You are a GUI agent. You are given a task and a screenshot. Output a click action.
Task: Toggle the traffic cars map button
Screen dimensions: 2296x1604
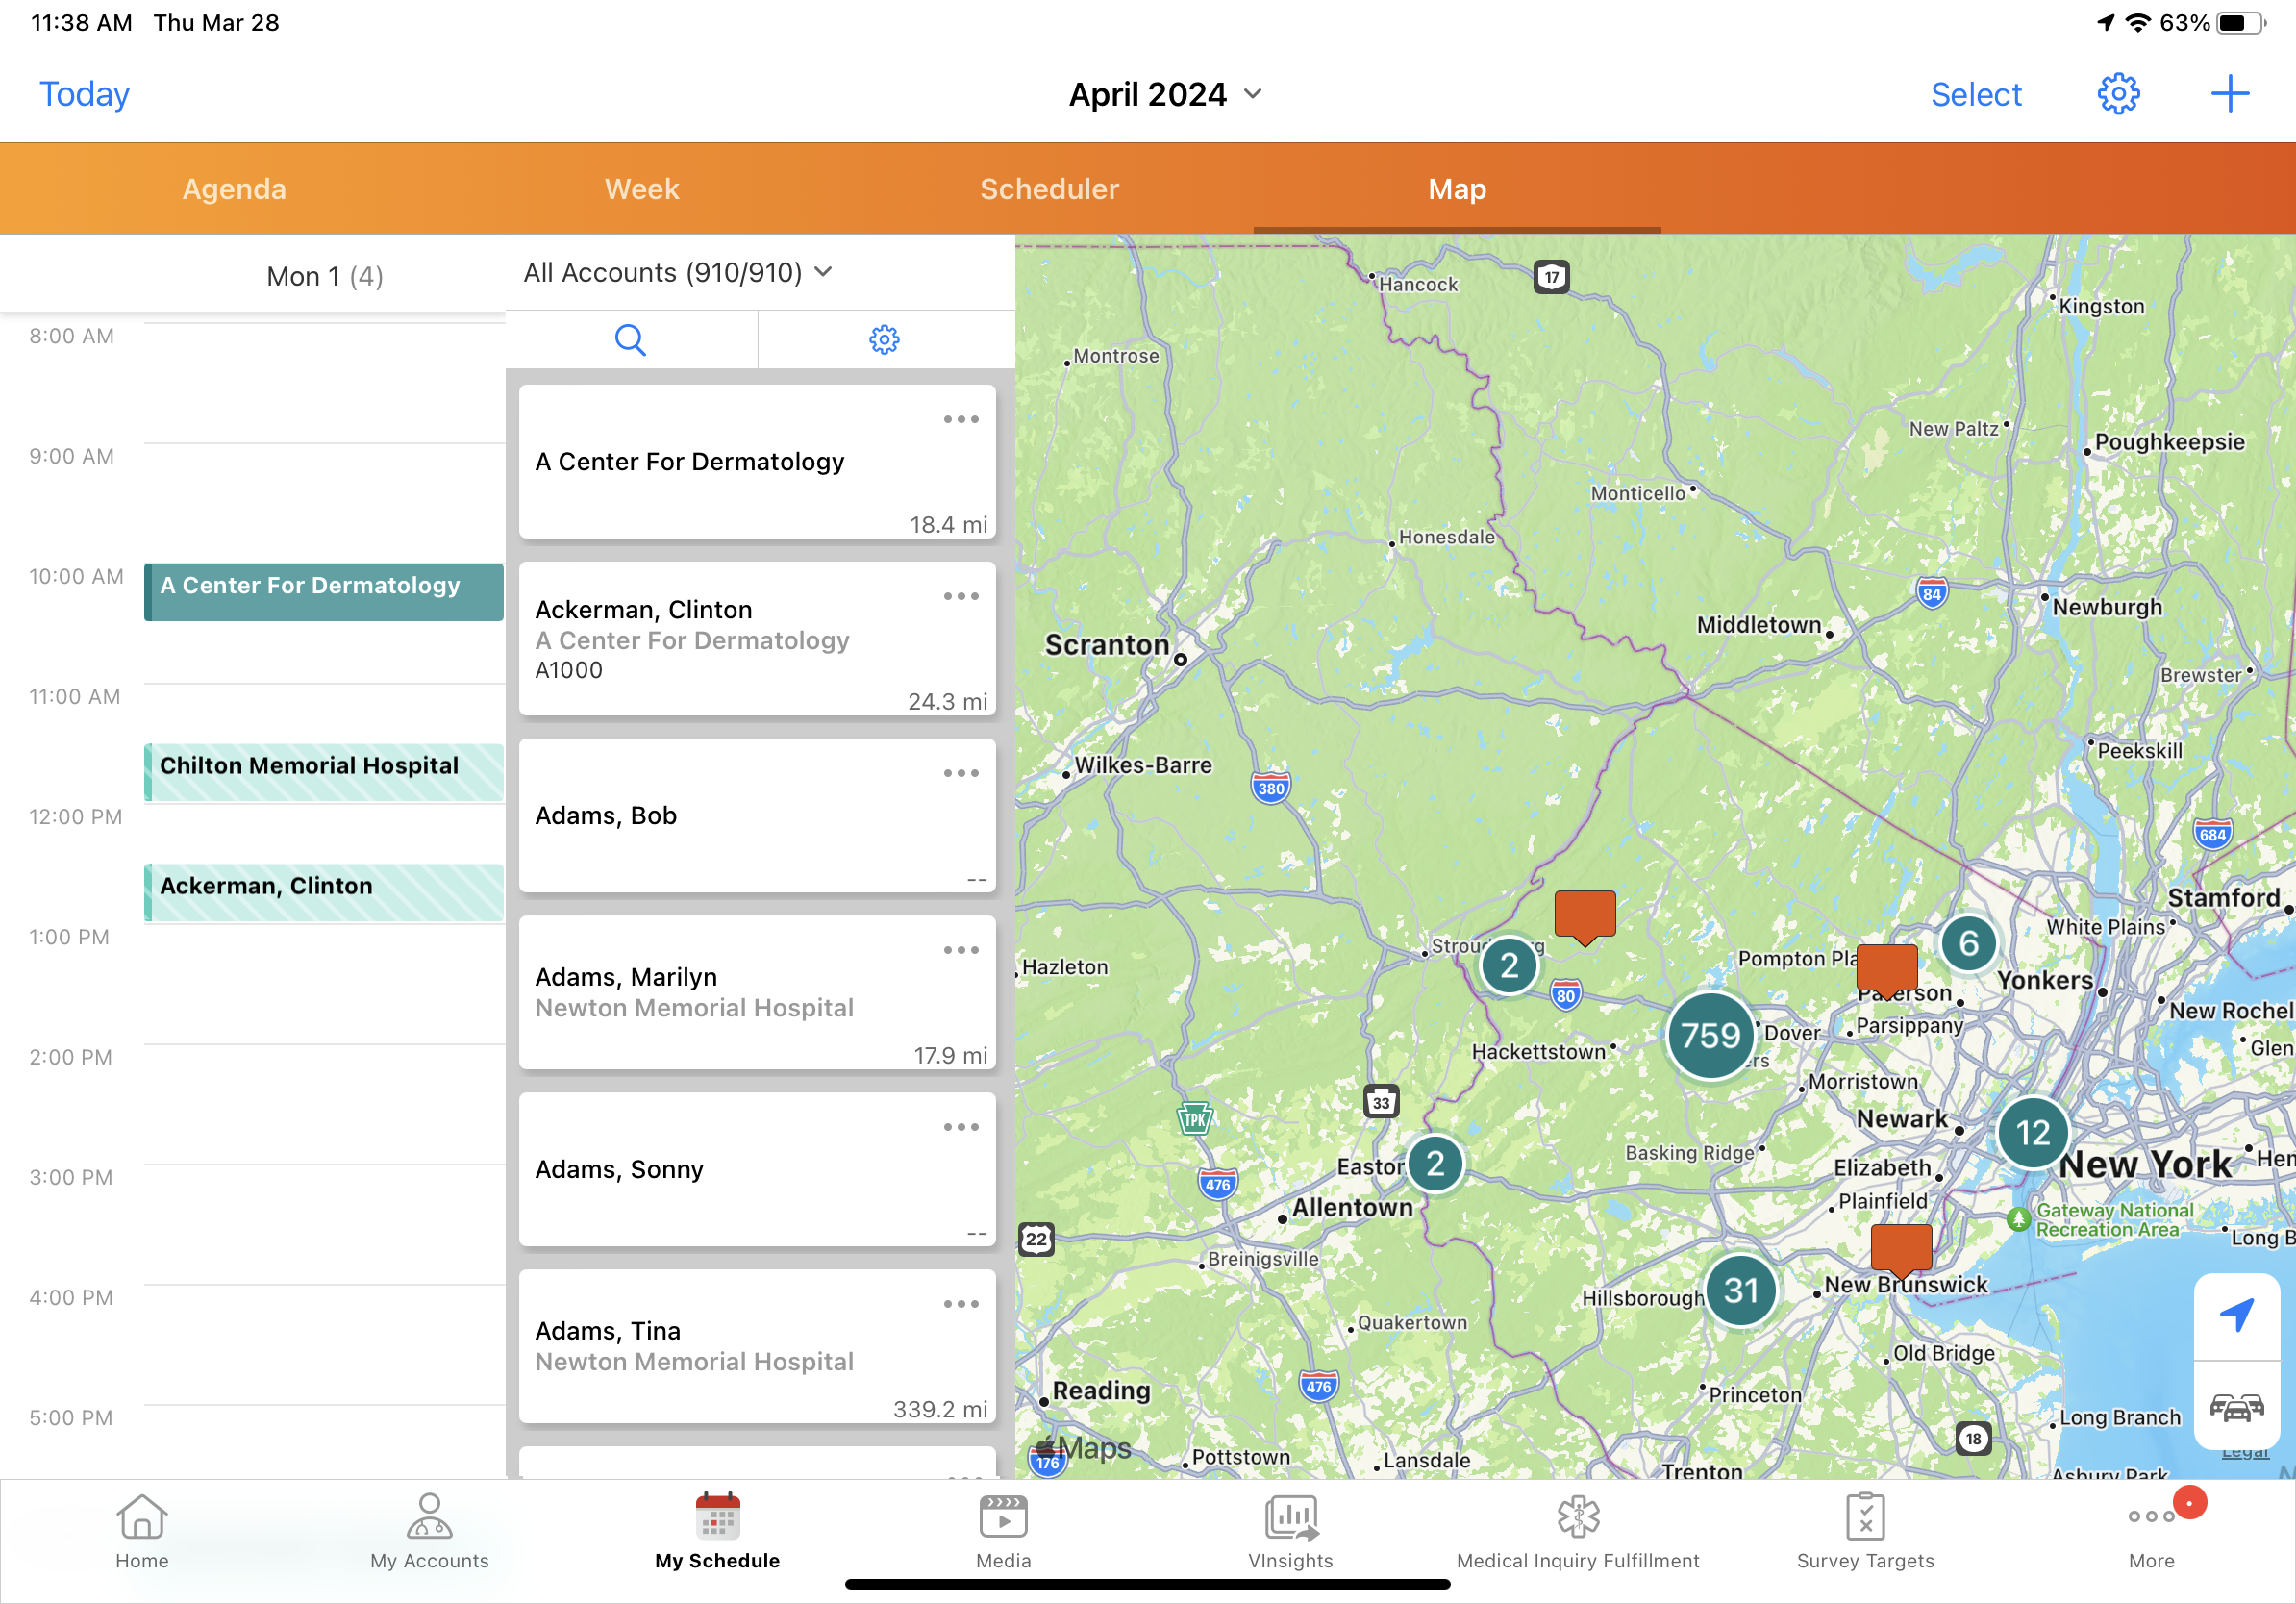coord(2236,1407)
